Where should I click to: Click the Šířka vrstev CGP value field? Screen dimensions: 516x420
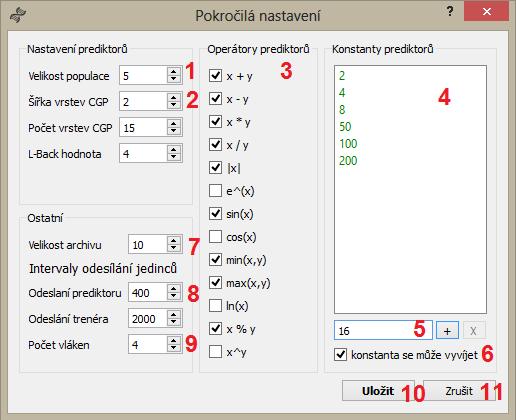point(143,102)
